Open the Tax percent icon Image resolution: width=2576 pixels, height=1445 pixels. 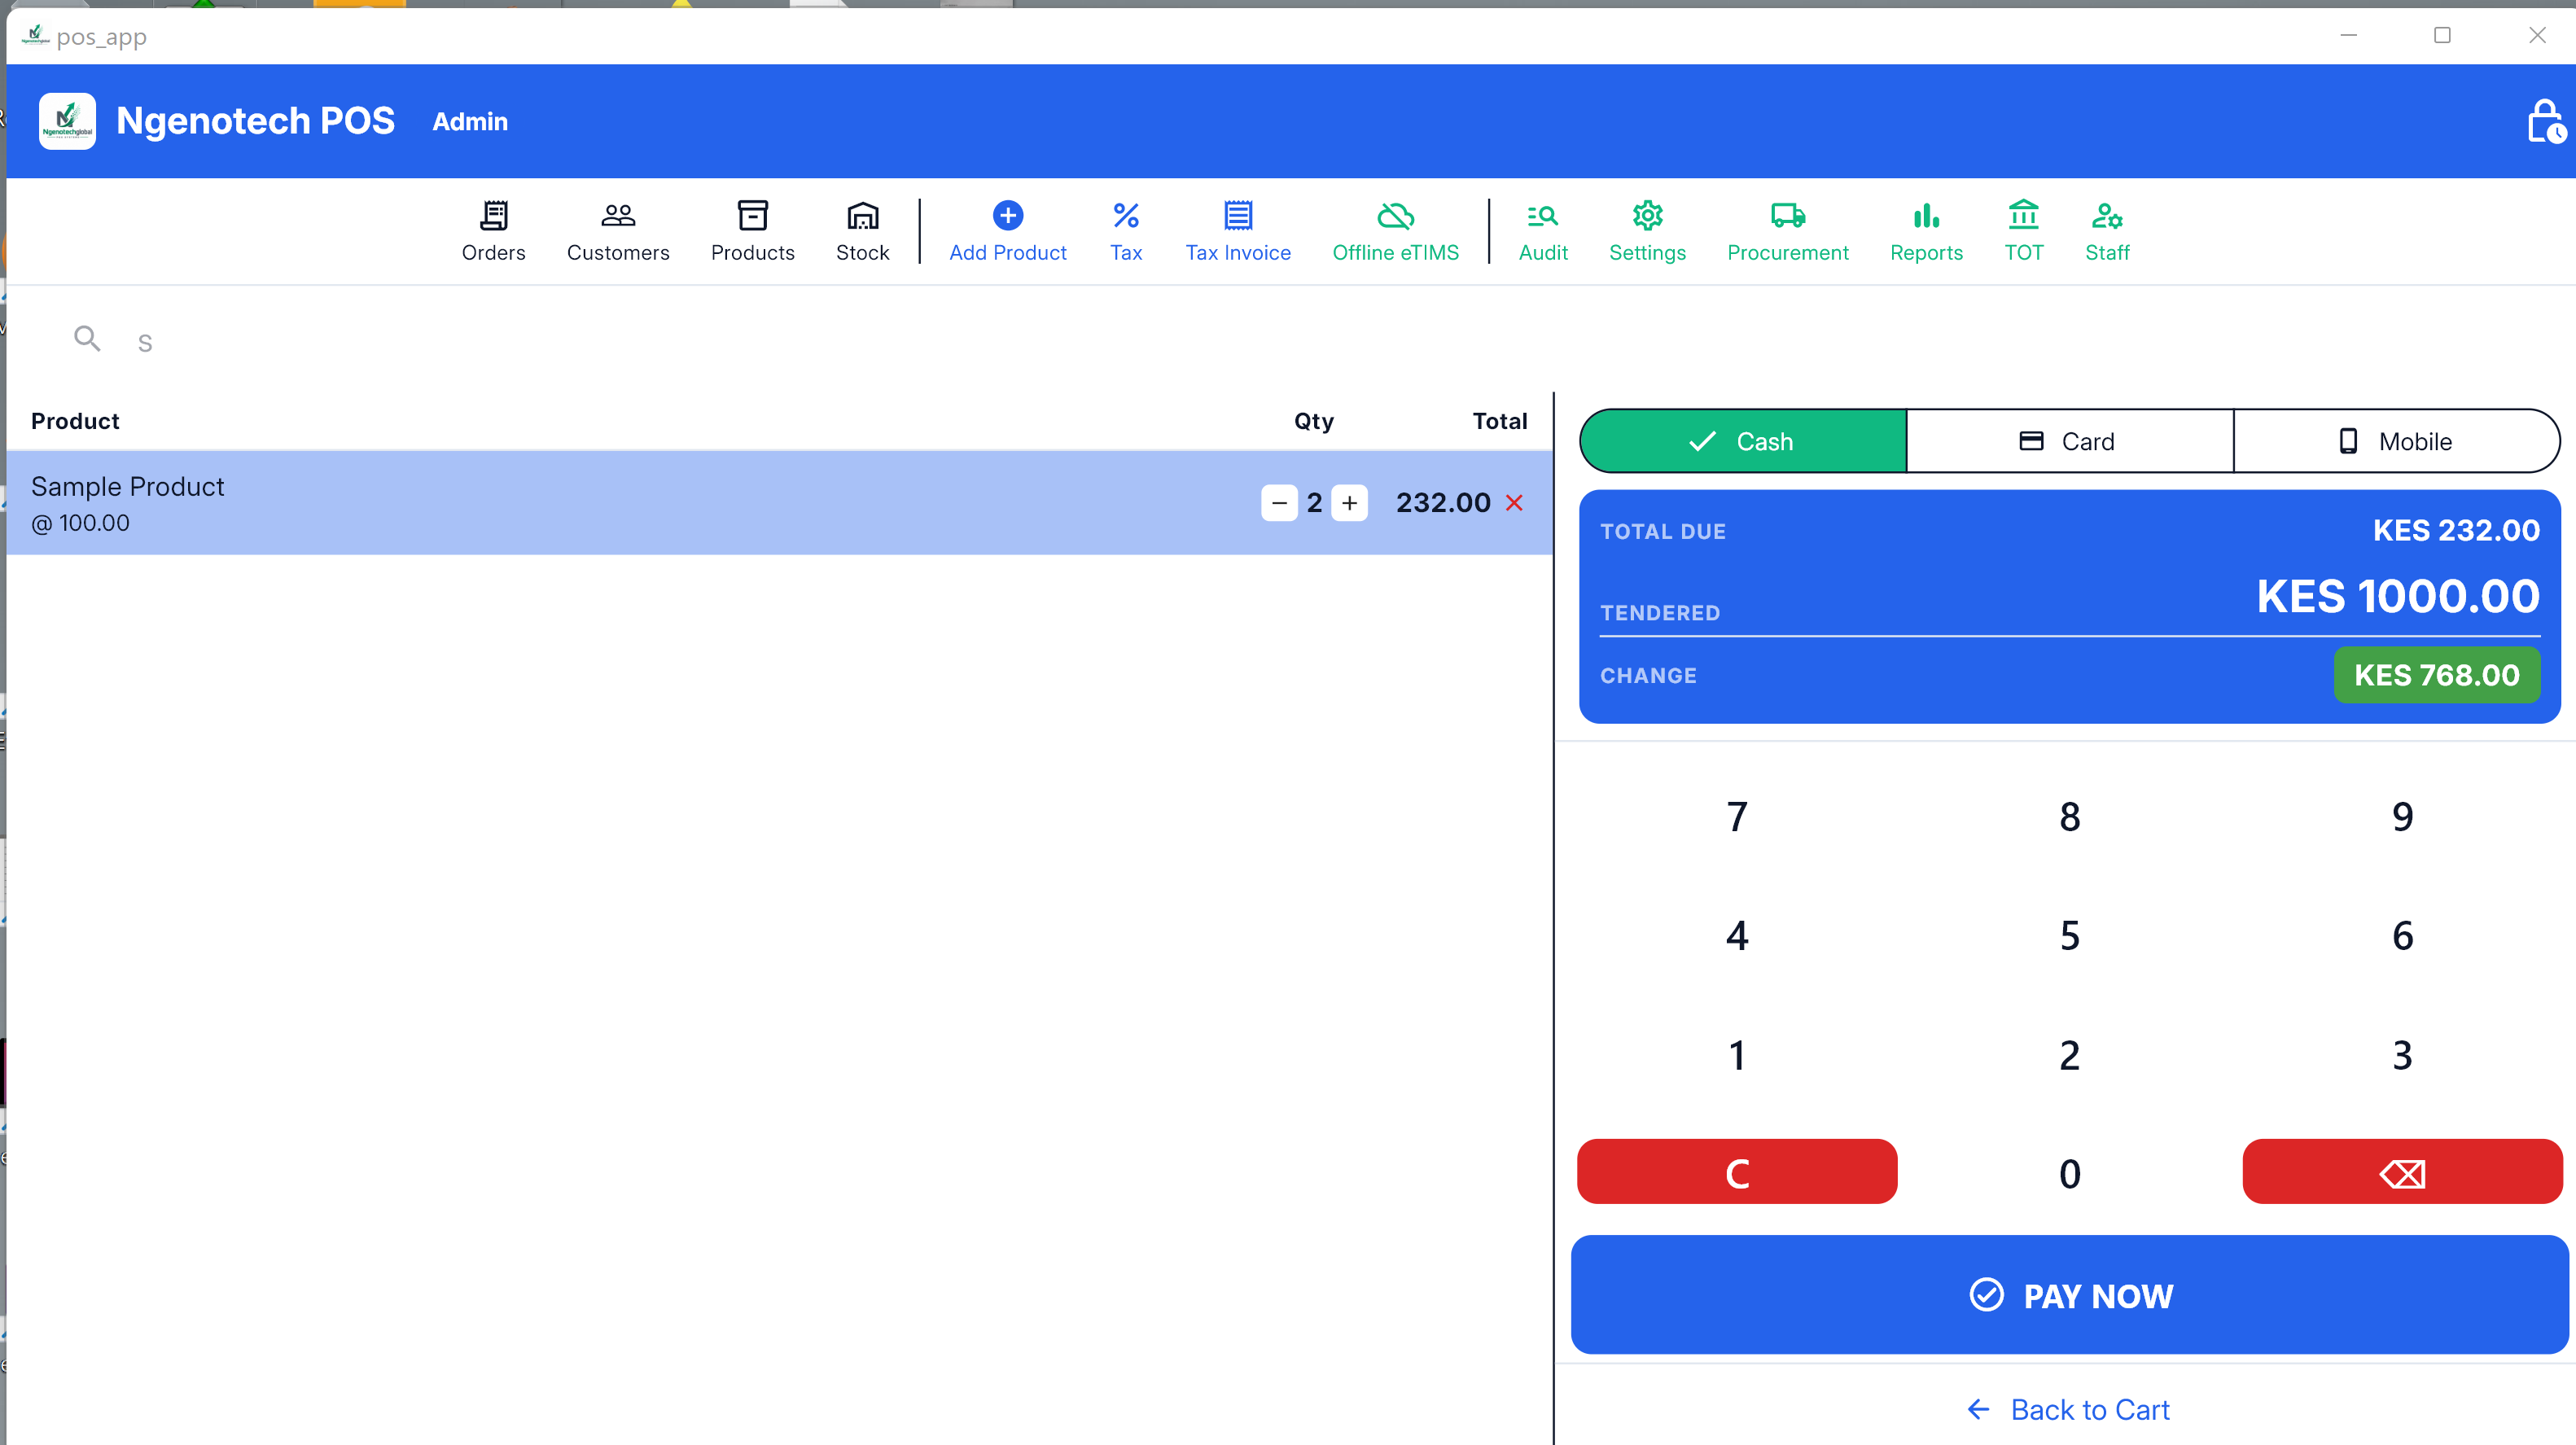(1125, 215)
